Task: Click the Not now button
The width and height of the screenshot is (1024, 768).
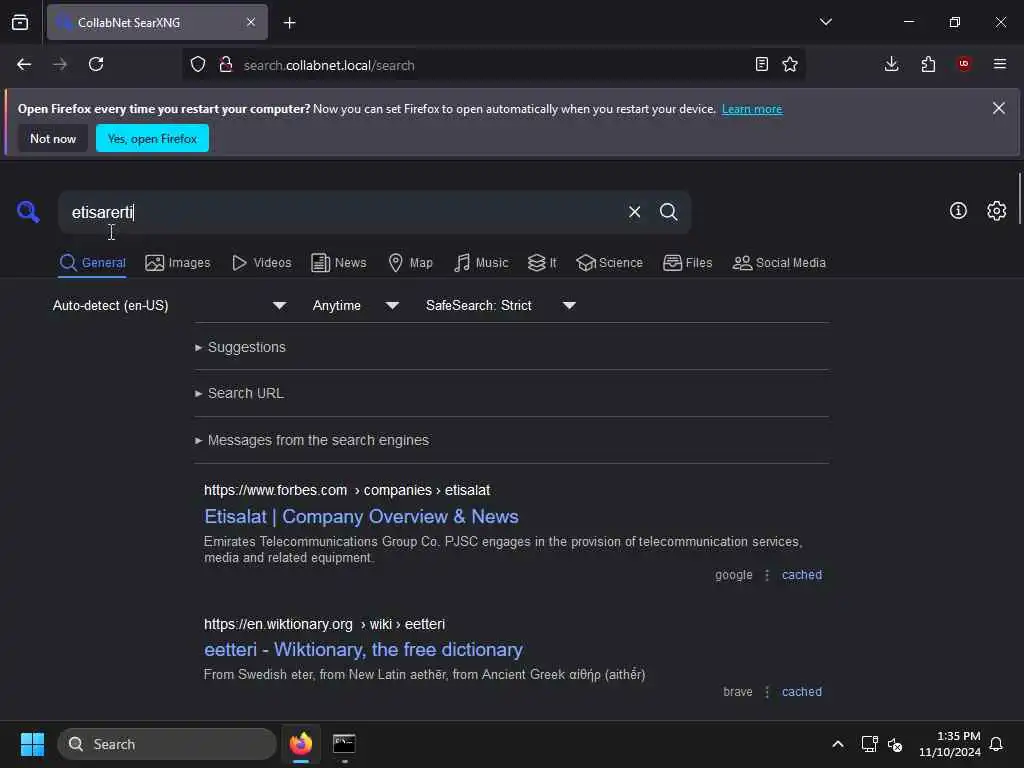Action: coord(53,138)
